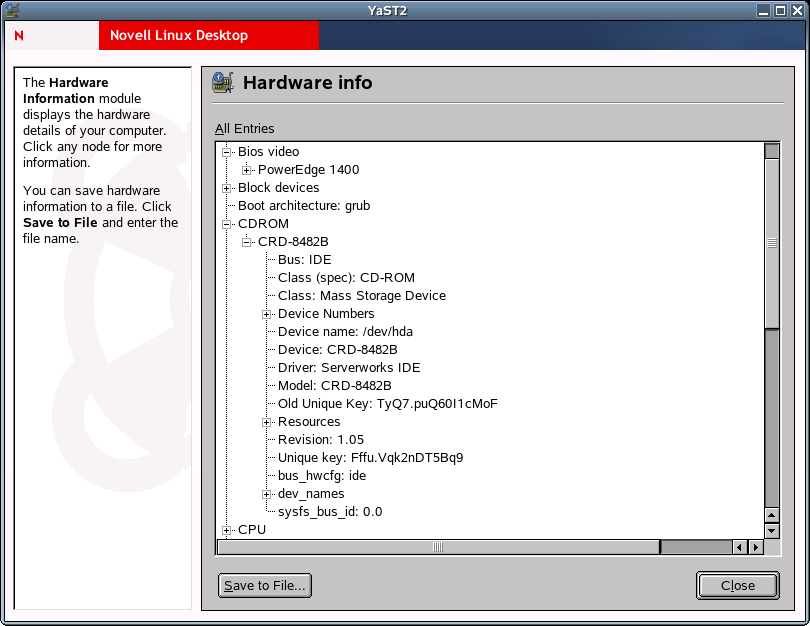Expand the Block devices node
Image resolution: width=810 pixels, height=626 pixels.
click(x=226, y=189)
